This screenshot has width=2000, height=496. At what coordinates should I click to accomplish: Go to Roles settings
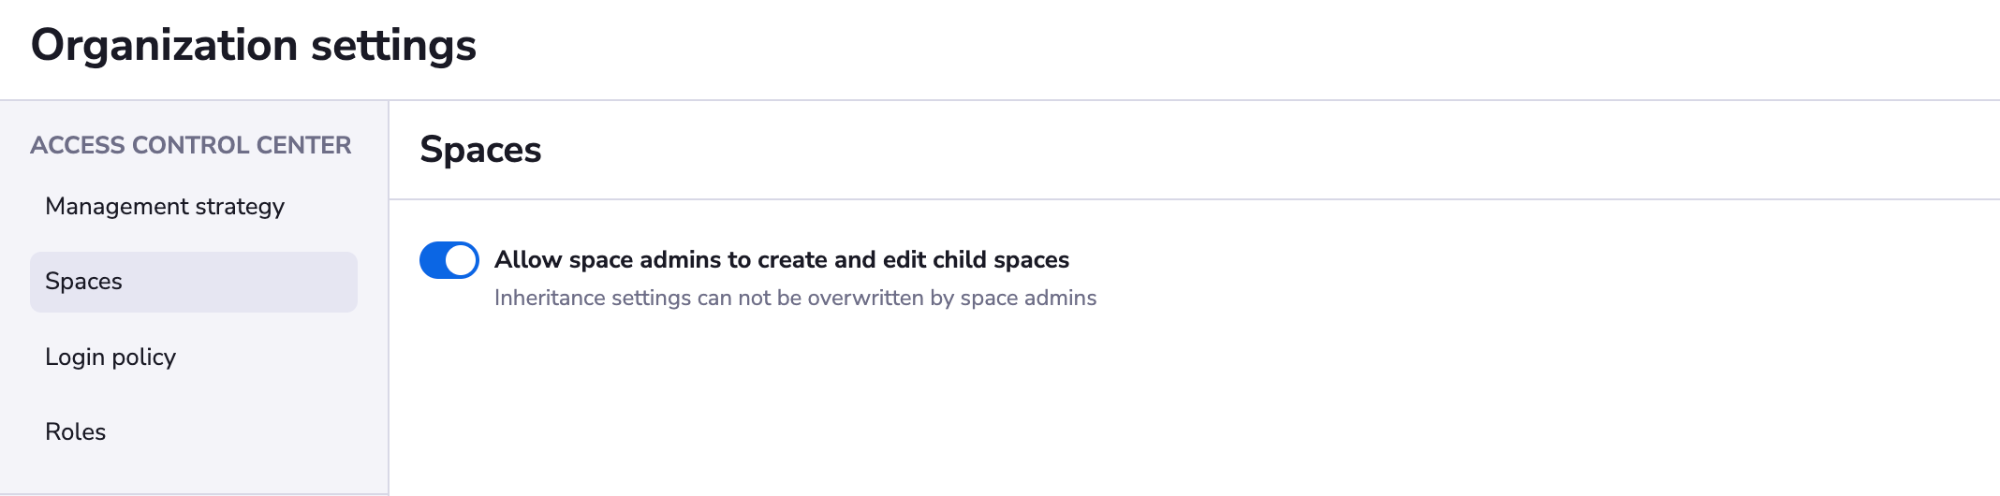(x=75, y=432)
